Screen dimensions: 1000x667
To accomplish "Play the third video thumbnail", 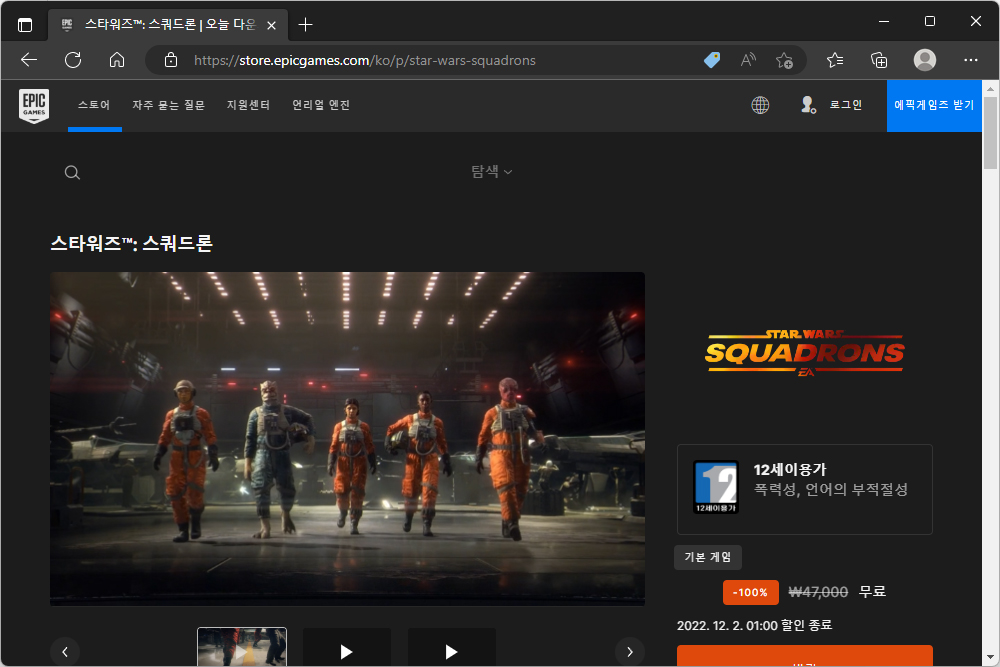I will click(452, 648).
